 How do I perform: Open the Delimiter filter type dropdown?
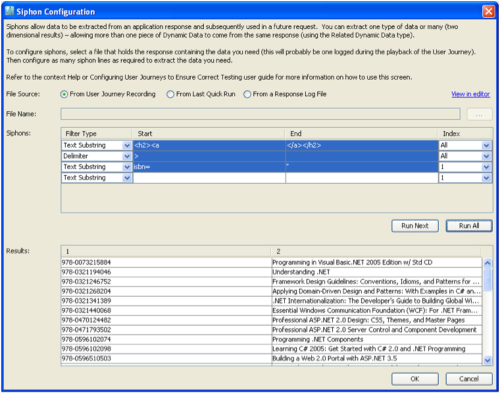127,156
